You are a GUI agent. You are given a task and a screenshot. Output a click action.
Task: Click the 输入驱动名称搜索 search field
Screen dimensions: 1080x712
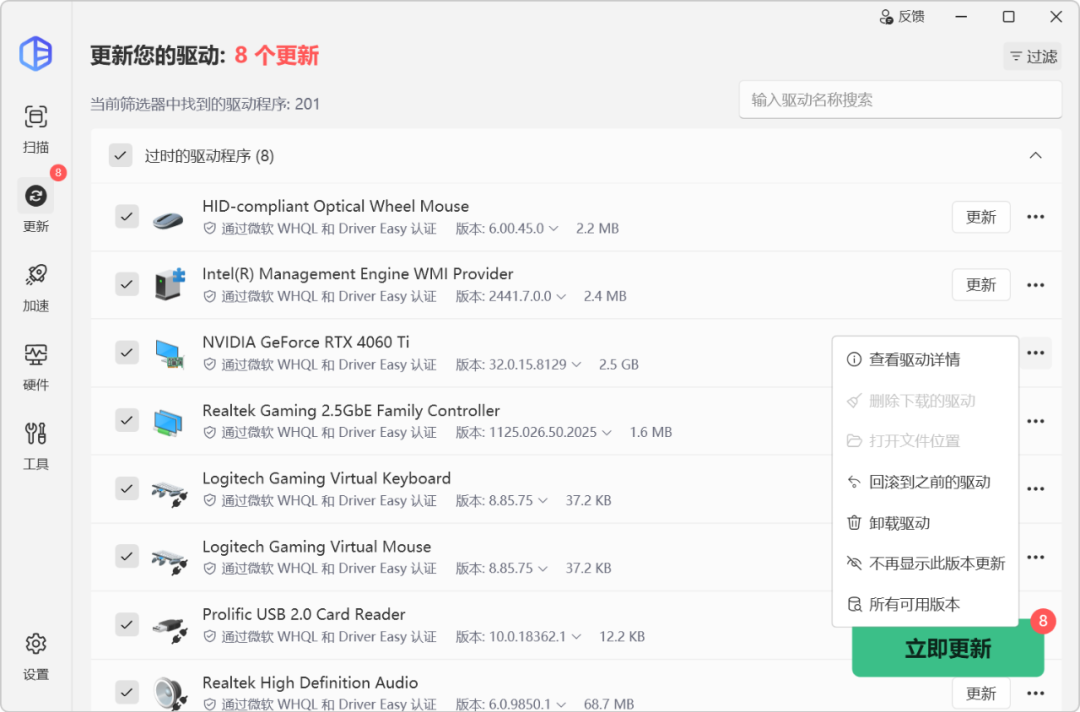(900, 100)
